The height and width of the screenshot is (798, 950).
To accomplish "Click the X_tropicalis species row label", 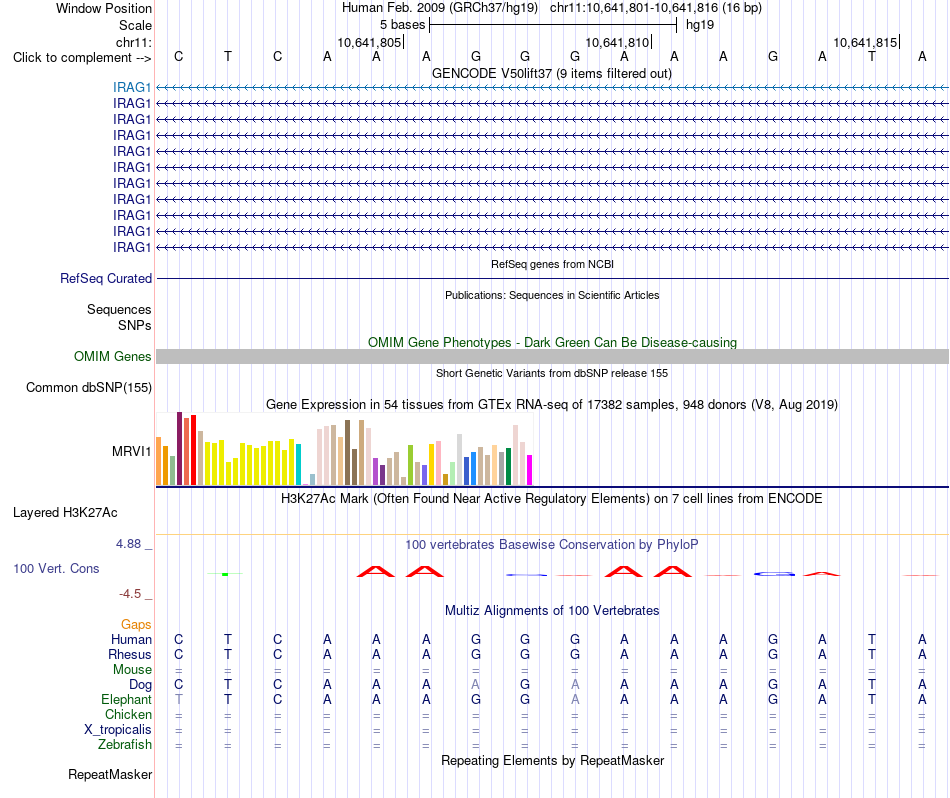I will tap(118, 730).
